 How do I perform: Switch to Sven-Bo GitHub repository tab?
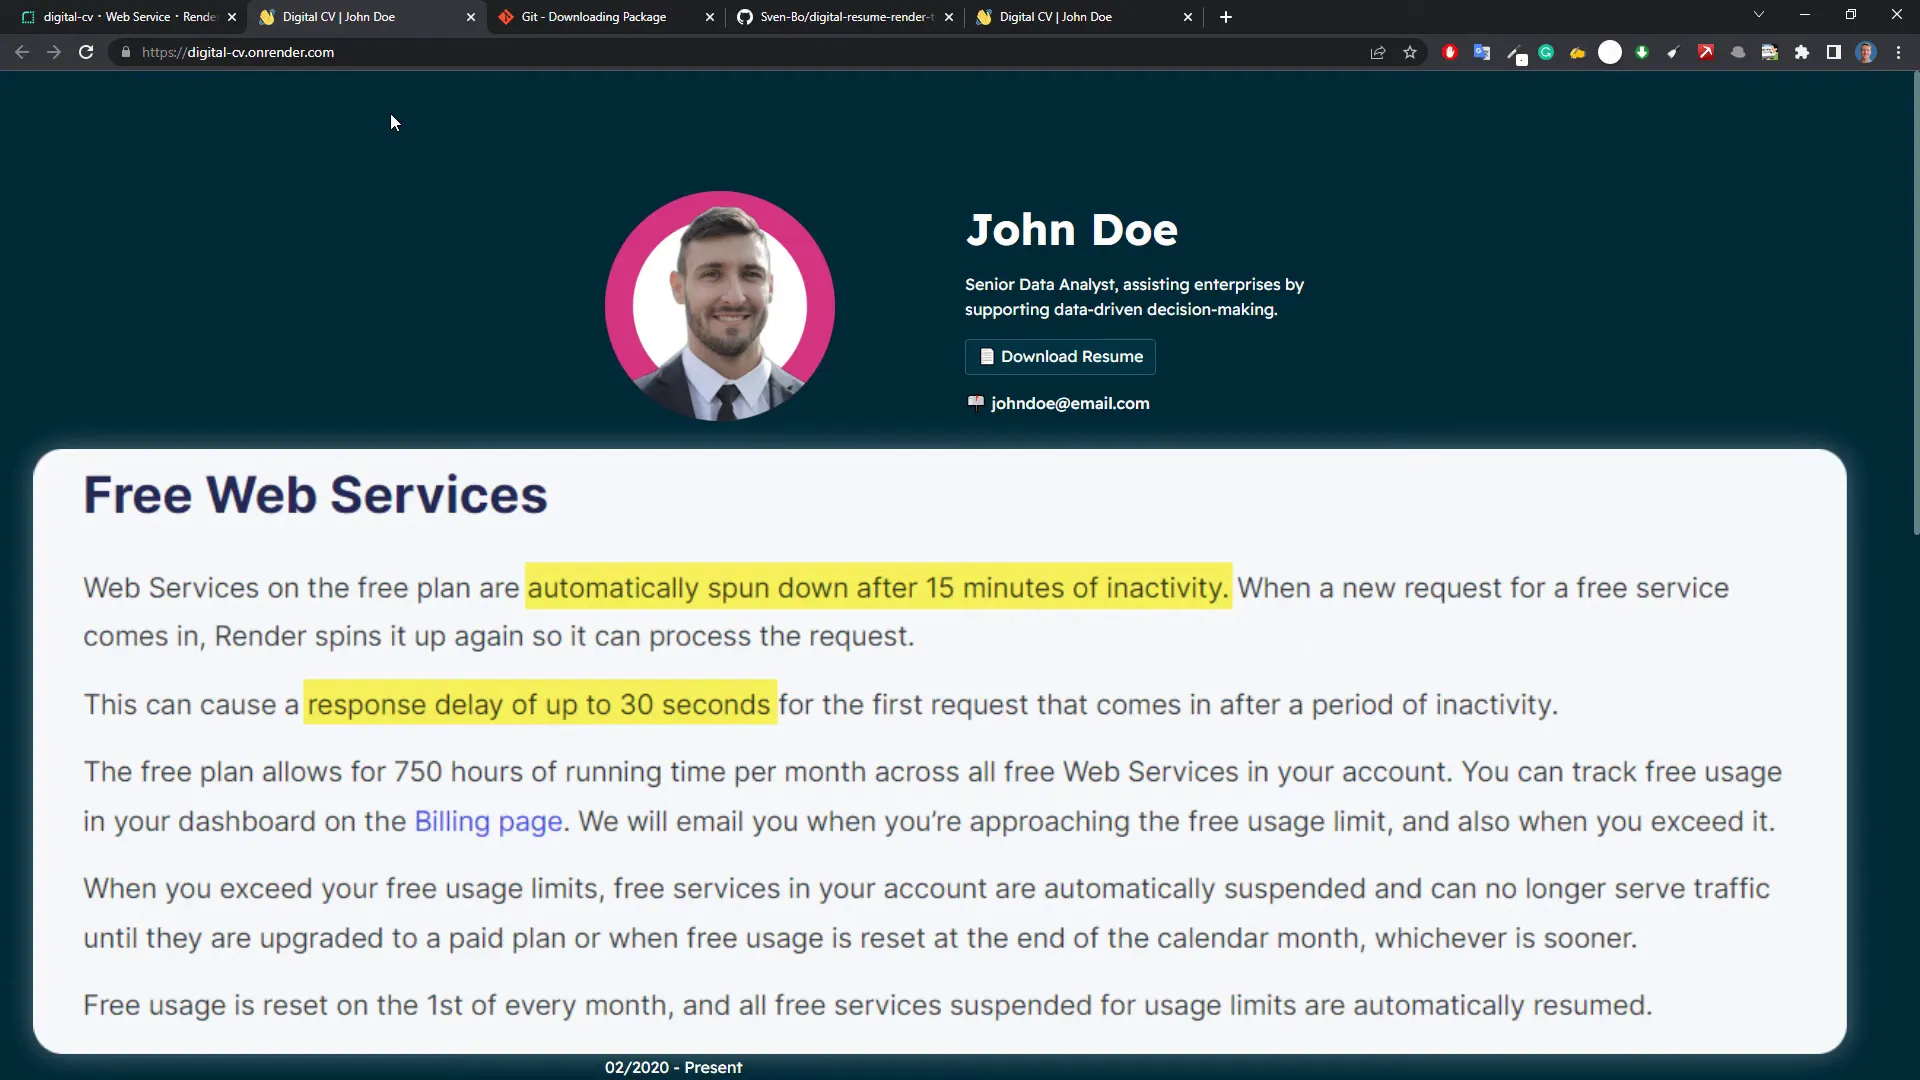[x=846, y=17]
